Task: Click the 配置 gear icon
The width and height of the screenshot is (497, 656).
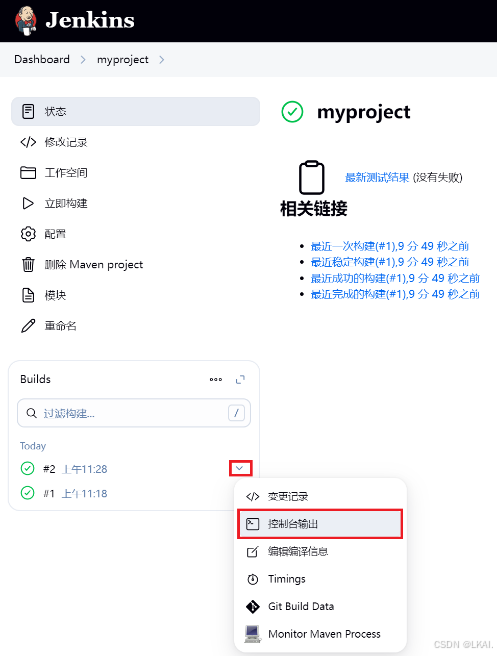Action: coord(28,234)
